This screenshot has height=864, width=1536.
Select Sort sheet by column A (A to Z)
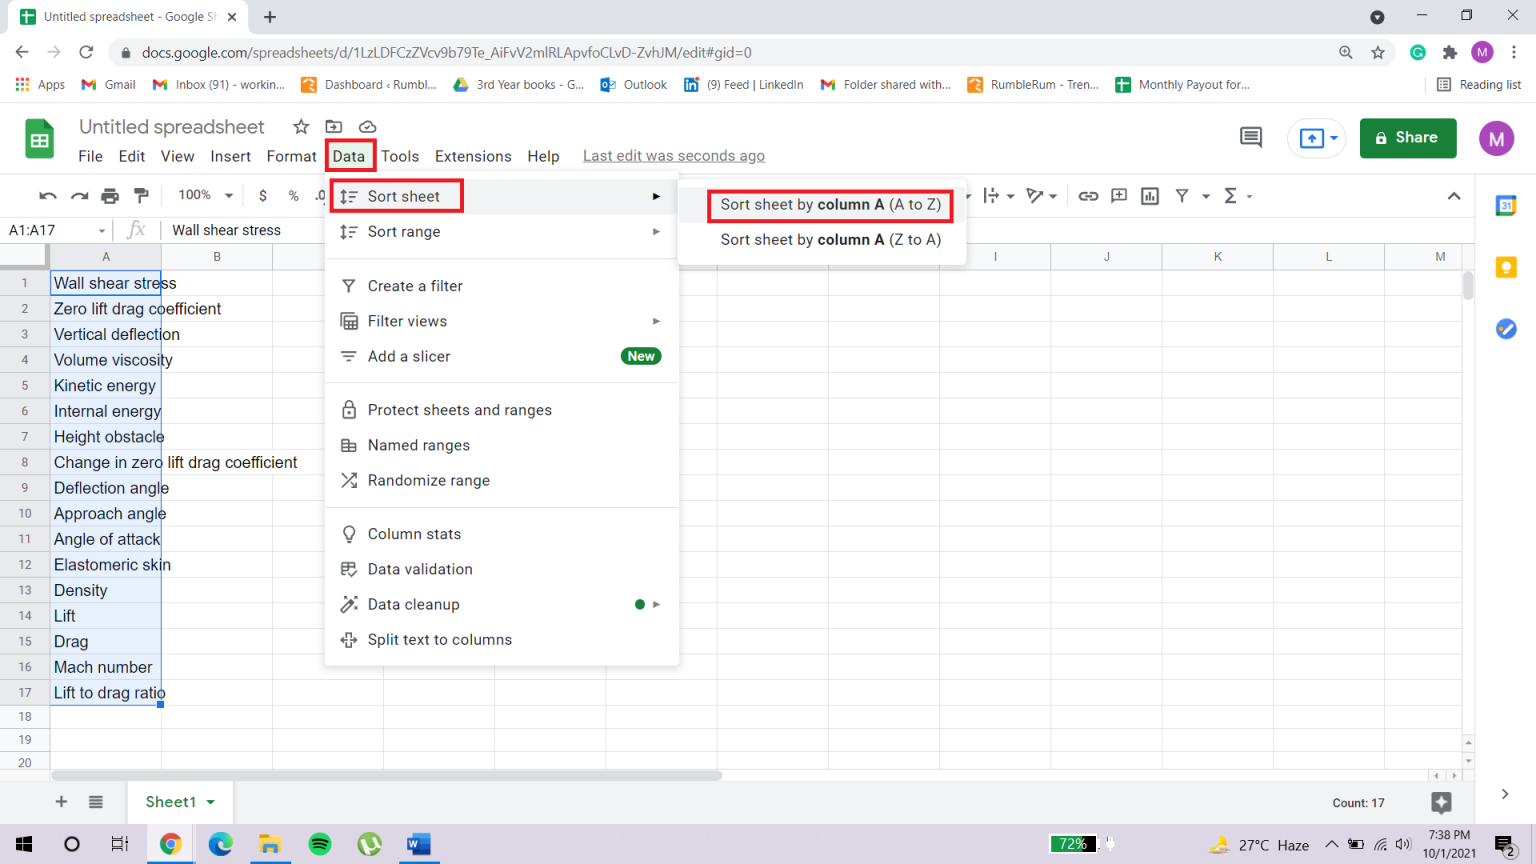pyautogui.click(x=830, y=205)
